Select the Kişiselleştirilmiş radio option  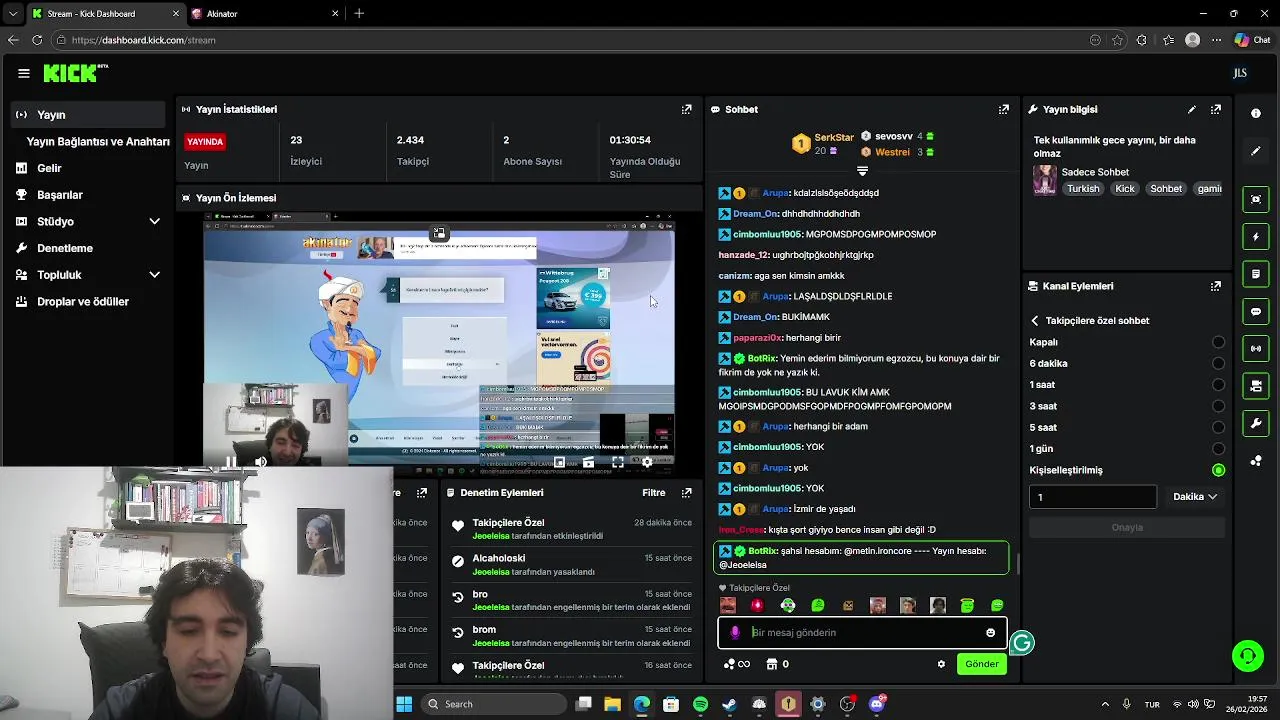click(x=1218, y=470)
